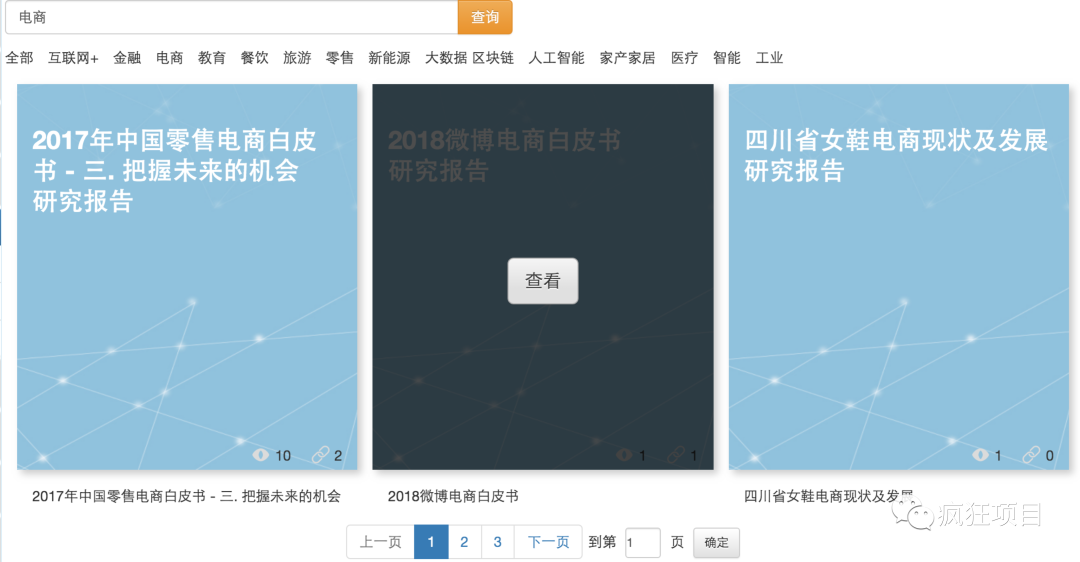Click 上一页 previous page button
Viewport: 1080px width, 562px height.
(x=380, y=542)
